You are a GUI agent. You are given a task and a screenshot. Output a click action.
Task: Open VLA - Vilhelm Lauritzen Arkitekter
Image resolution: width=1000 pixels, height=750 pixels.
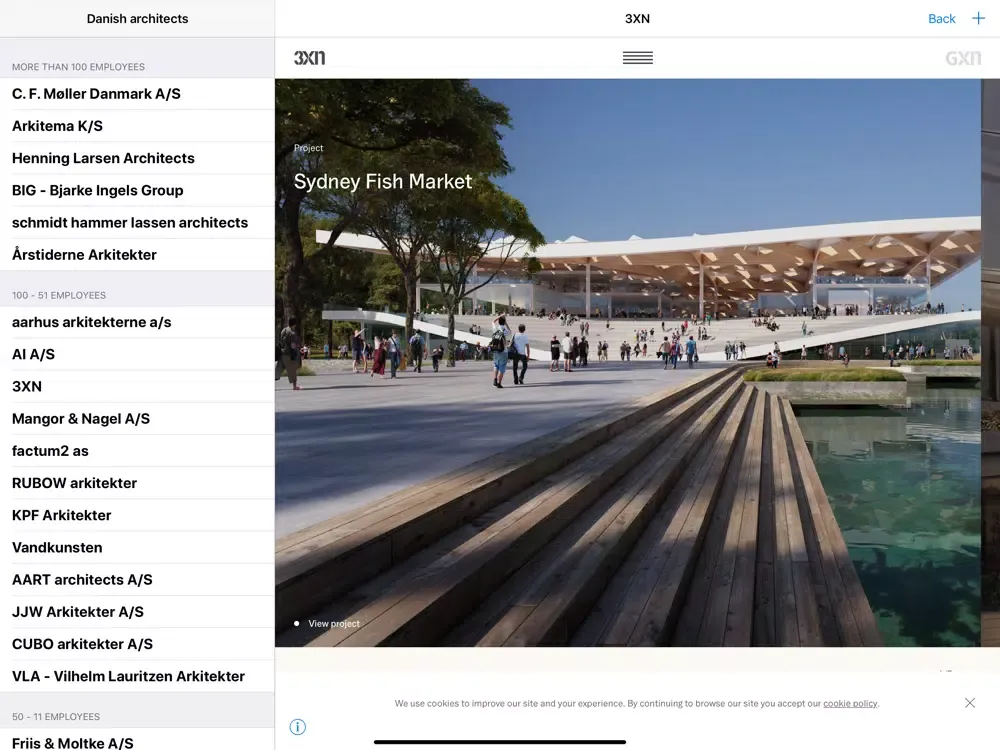[x=137, y=677]
